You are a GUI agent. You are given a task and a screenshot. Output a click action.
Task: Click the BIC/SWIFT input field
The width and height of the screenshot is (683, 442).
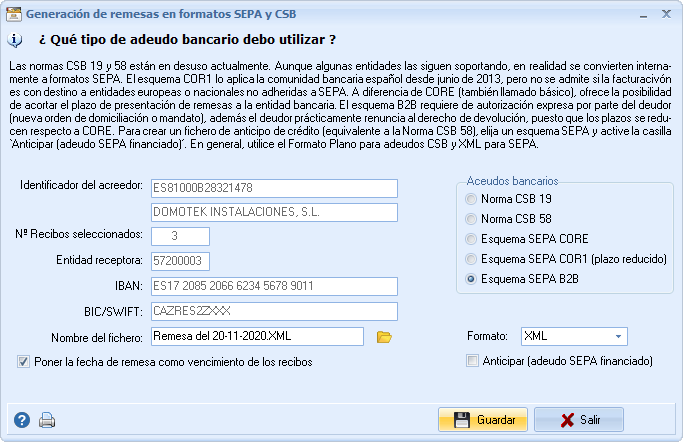pyautogui.click(x=273, y=311)
